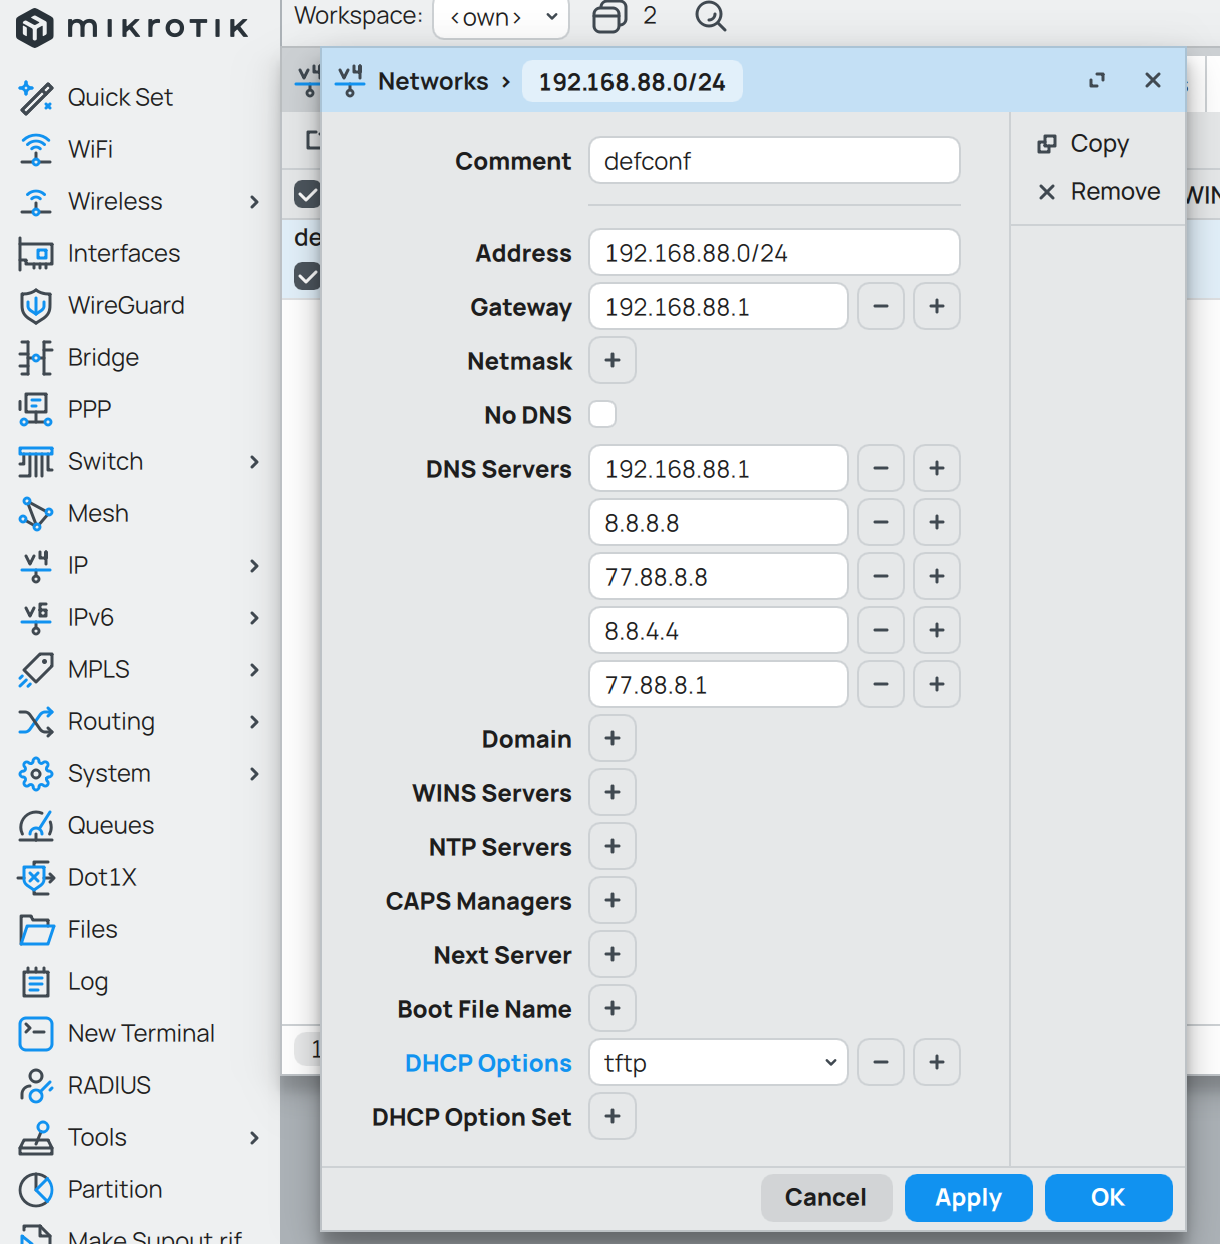
Task: Click into the Gateway address field
Action: click(718, 307)
